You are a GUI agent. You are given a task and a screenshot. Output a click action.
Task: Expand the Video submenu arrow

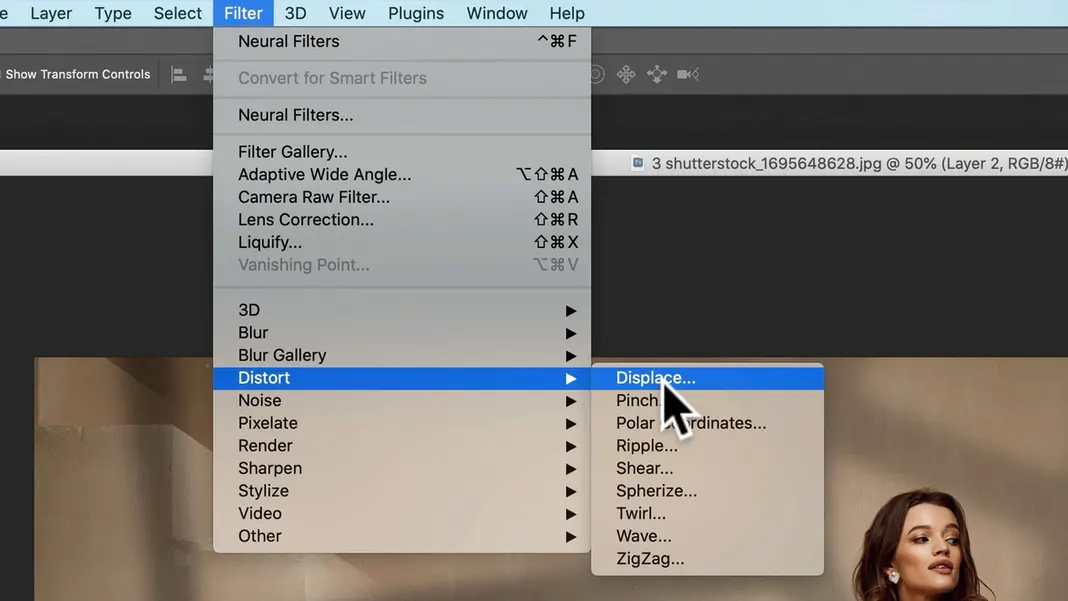[571, 514]
